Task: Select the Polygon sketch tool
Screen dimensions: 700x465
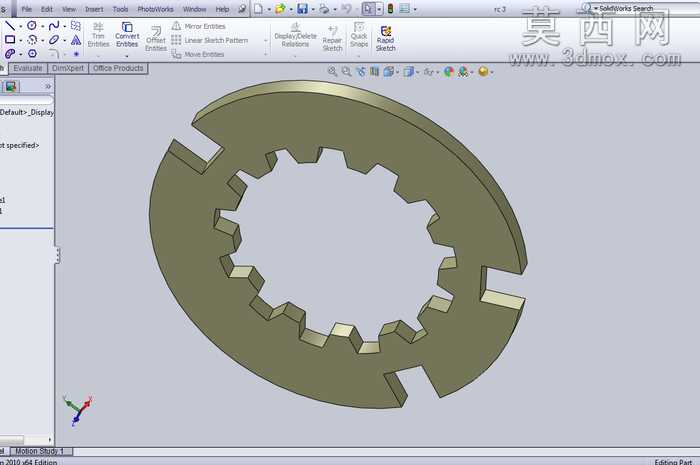Action: click(x=32, y=54)
